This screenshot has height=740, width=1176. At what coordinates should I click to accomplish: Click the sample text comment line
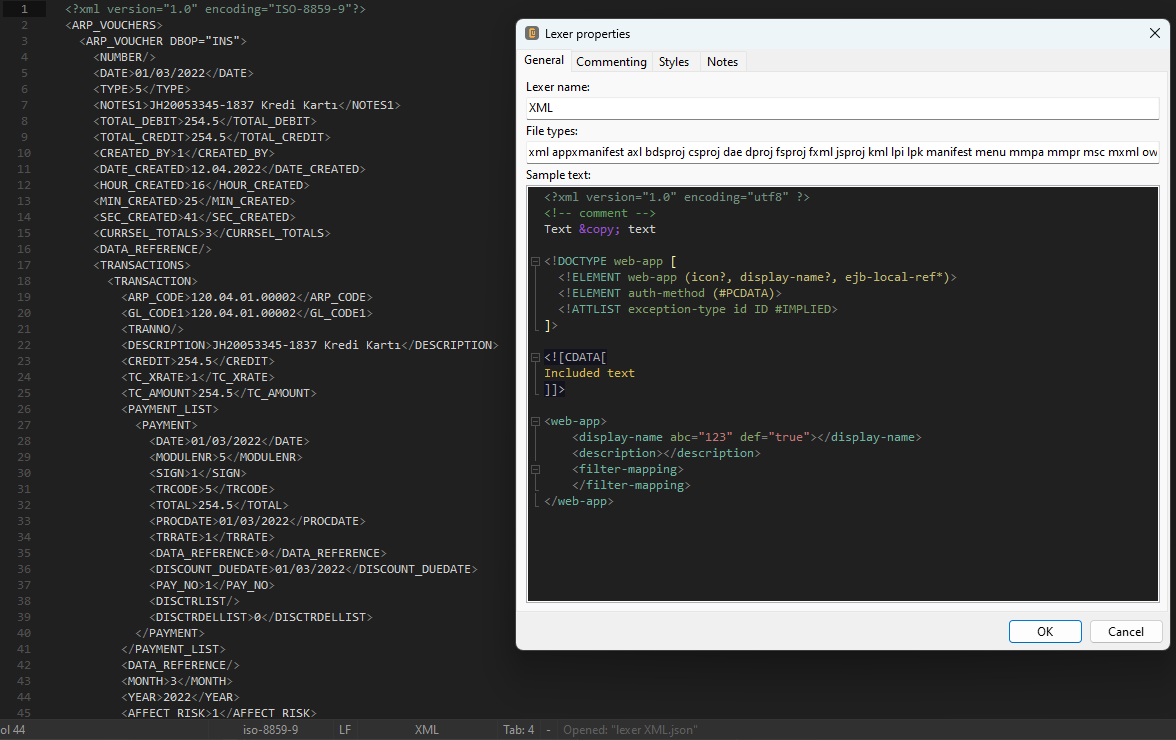click(x=600, y=213)
